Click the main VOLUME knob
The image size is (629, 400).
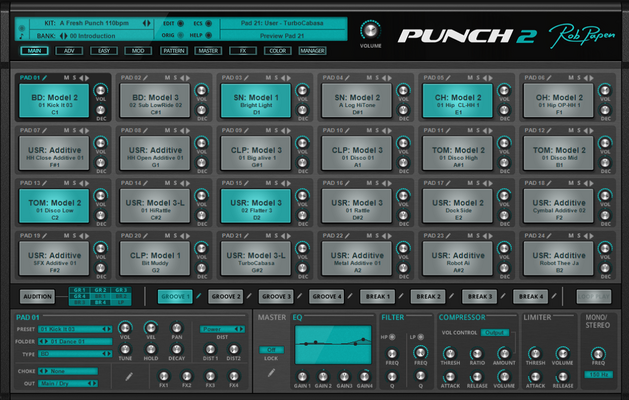[370, 30]
